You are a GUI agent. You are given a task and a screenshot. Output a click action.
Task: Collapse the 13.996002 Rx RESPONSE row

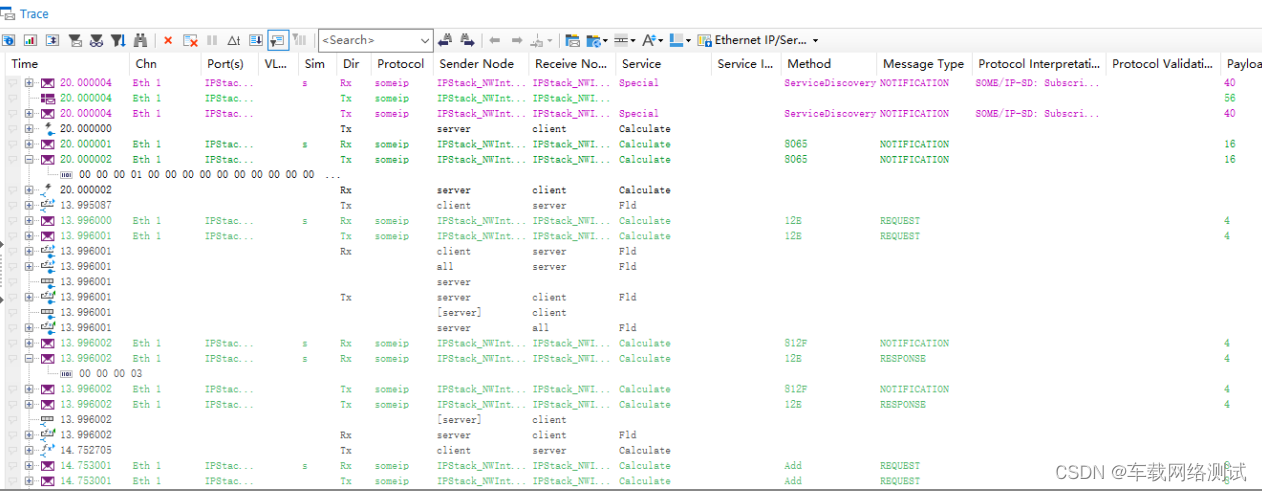pyautogui.click(x=30, y=358)
